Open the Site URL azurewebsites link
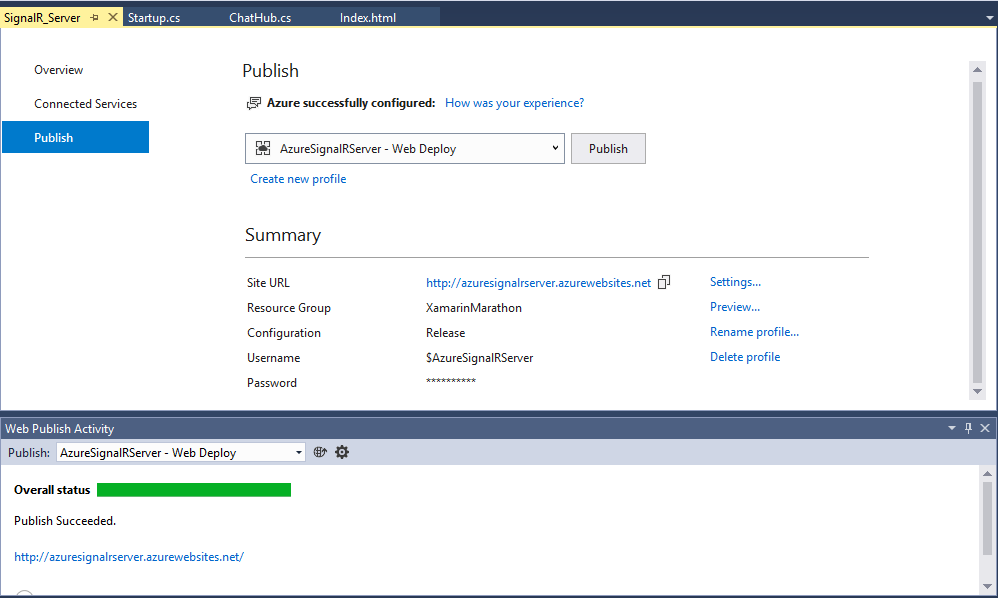Screen dimensions: 998x598 [x=538, y=283]
